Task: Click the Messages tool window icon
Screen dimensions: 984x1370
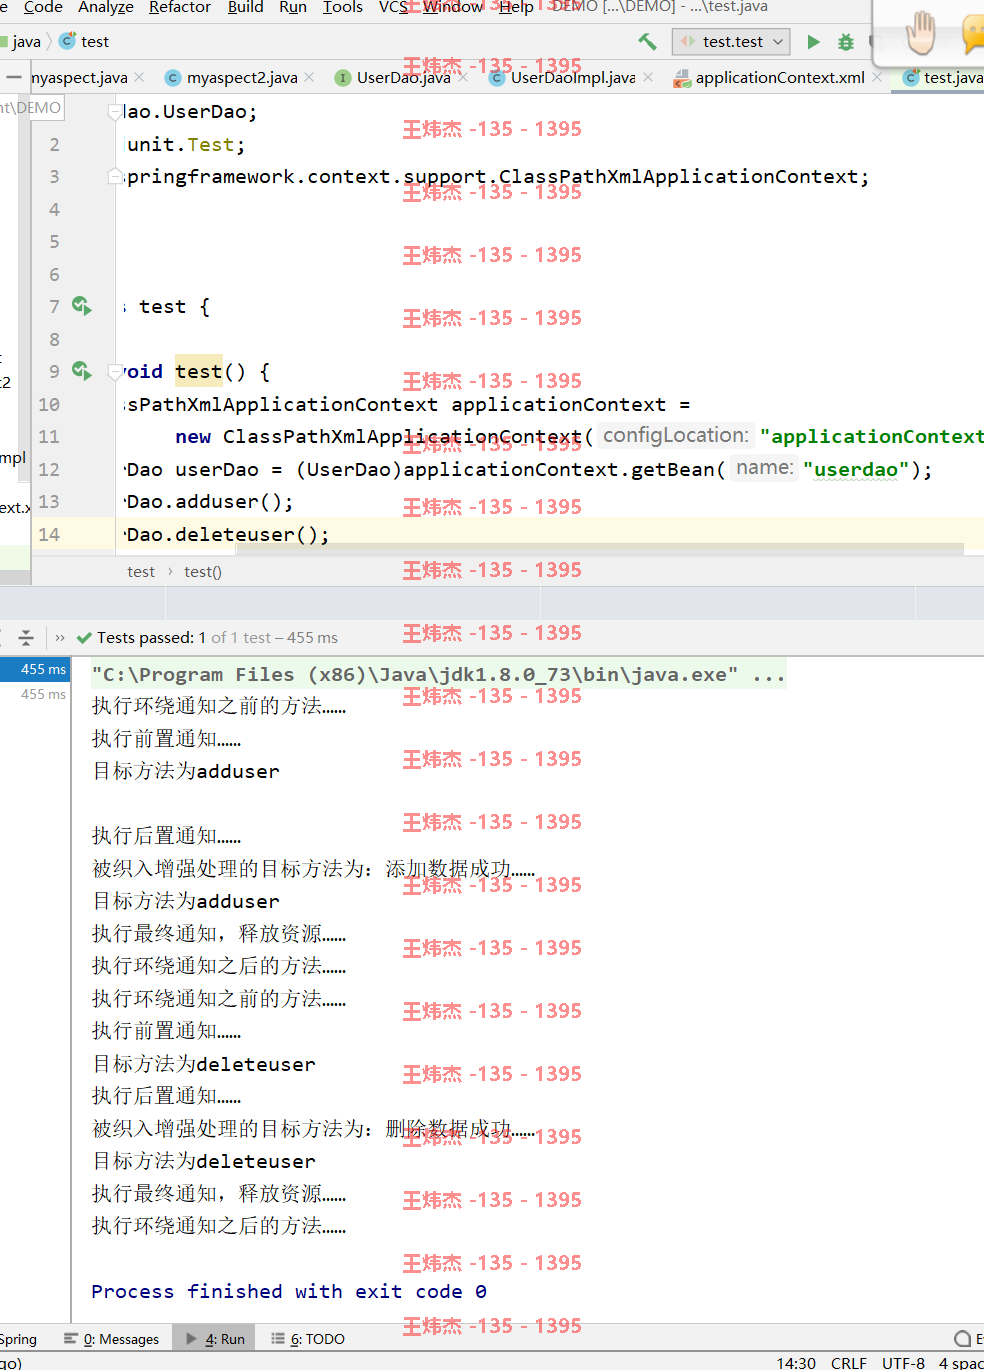Action: pyautogui.click(x=71, y=1338)
